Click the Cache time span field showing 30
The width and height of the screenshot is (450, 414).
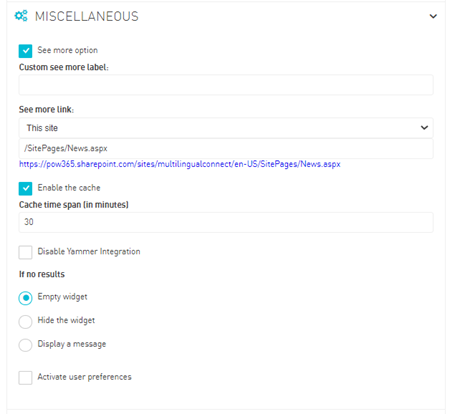(x=226, y=222)
